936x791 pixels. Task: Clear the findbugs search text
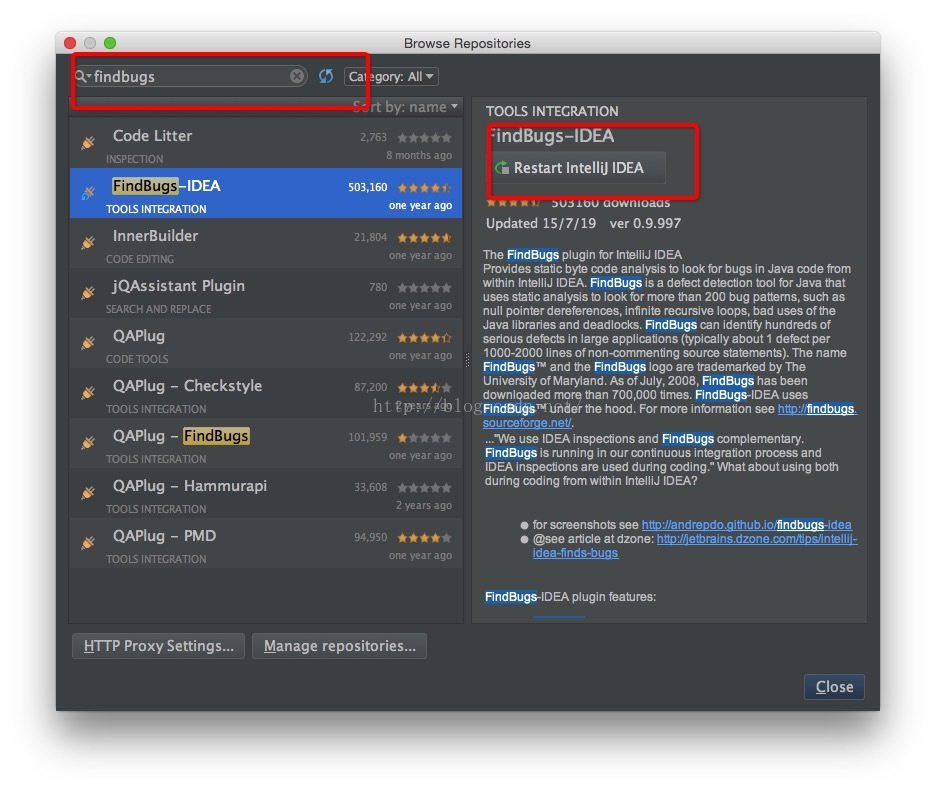coord(297,76)
